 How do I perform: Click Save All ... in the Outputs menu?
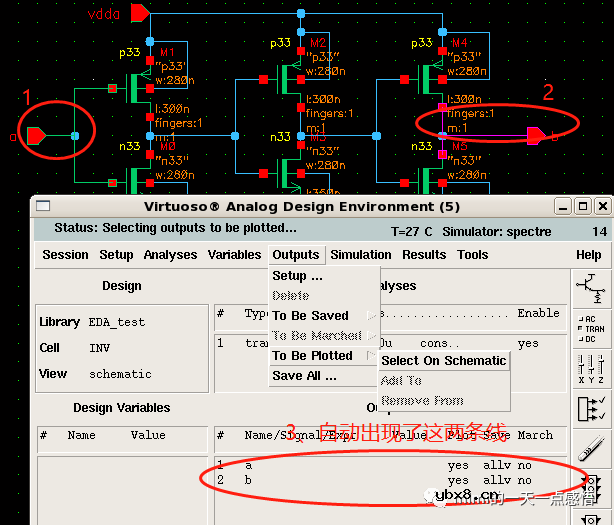click(x=304, y=376)
